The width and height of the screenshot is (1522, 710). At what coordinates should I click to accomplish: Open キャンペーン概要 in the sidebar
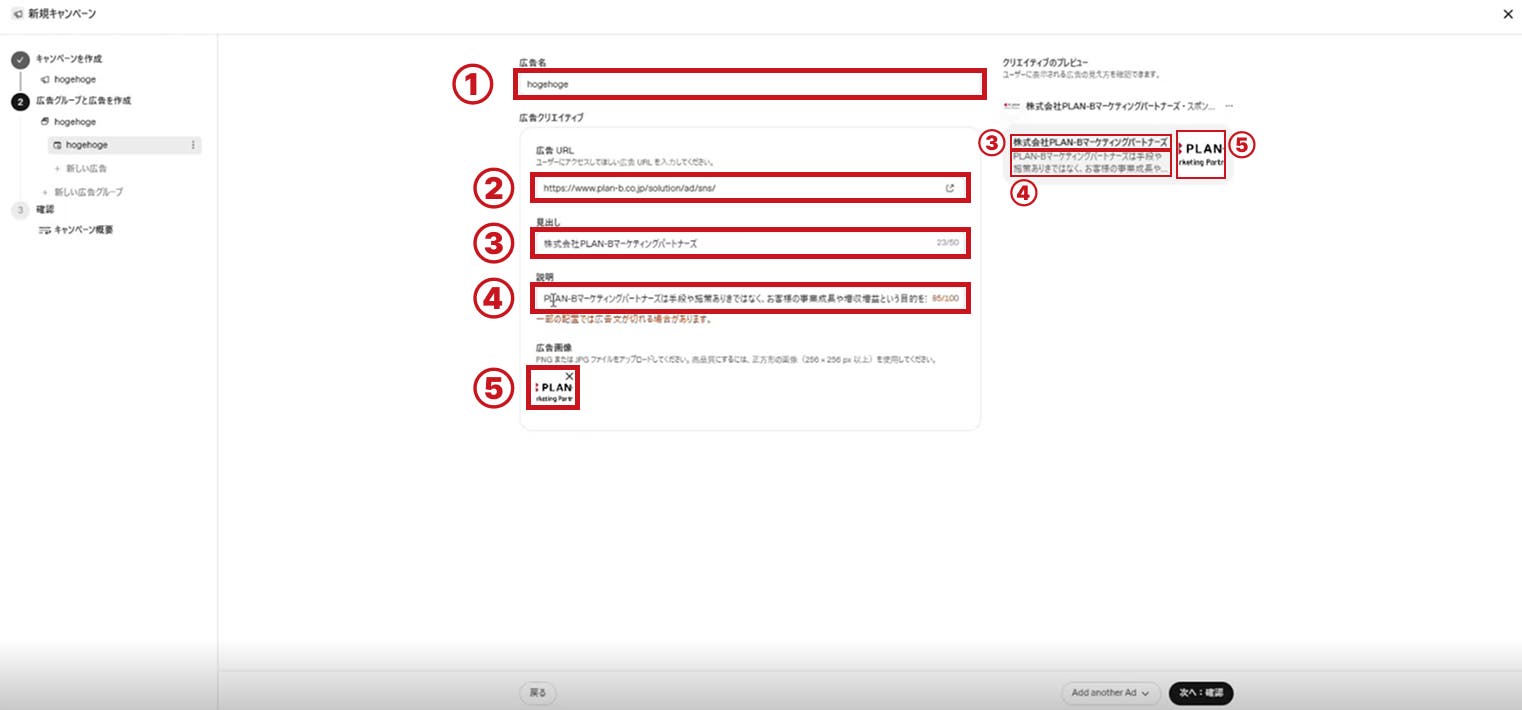tap(83, 230)
